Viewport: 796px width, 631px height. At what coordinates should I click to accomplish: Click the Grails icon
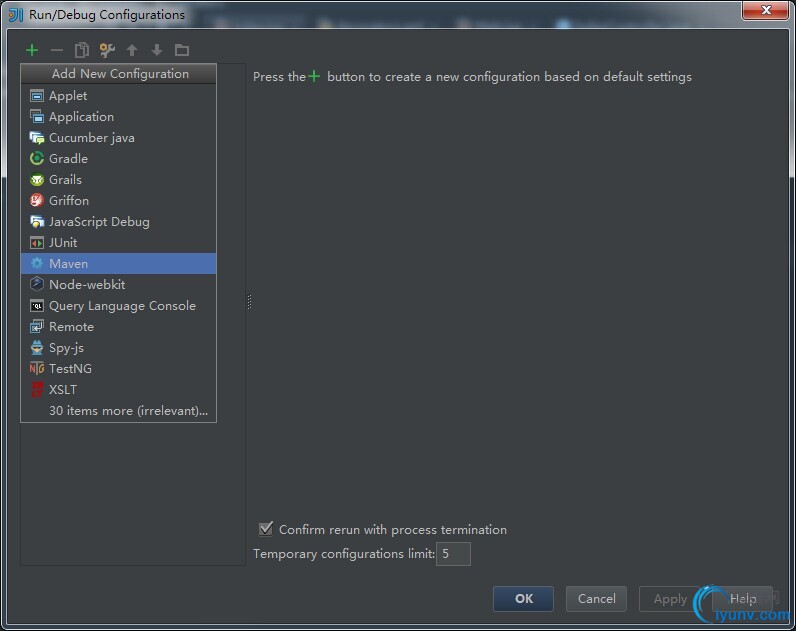point(37,180)
